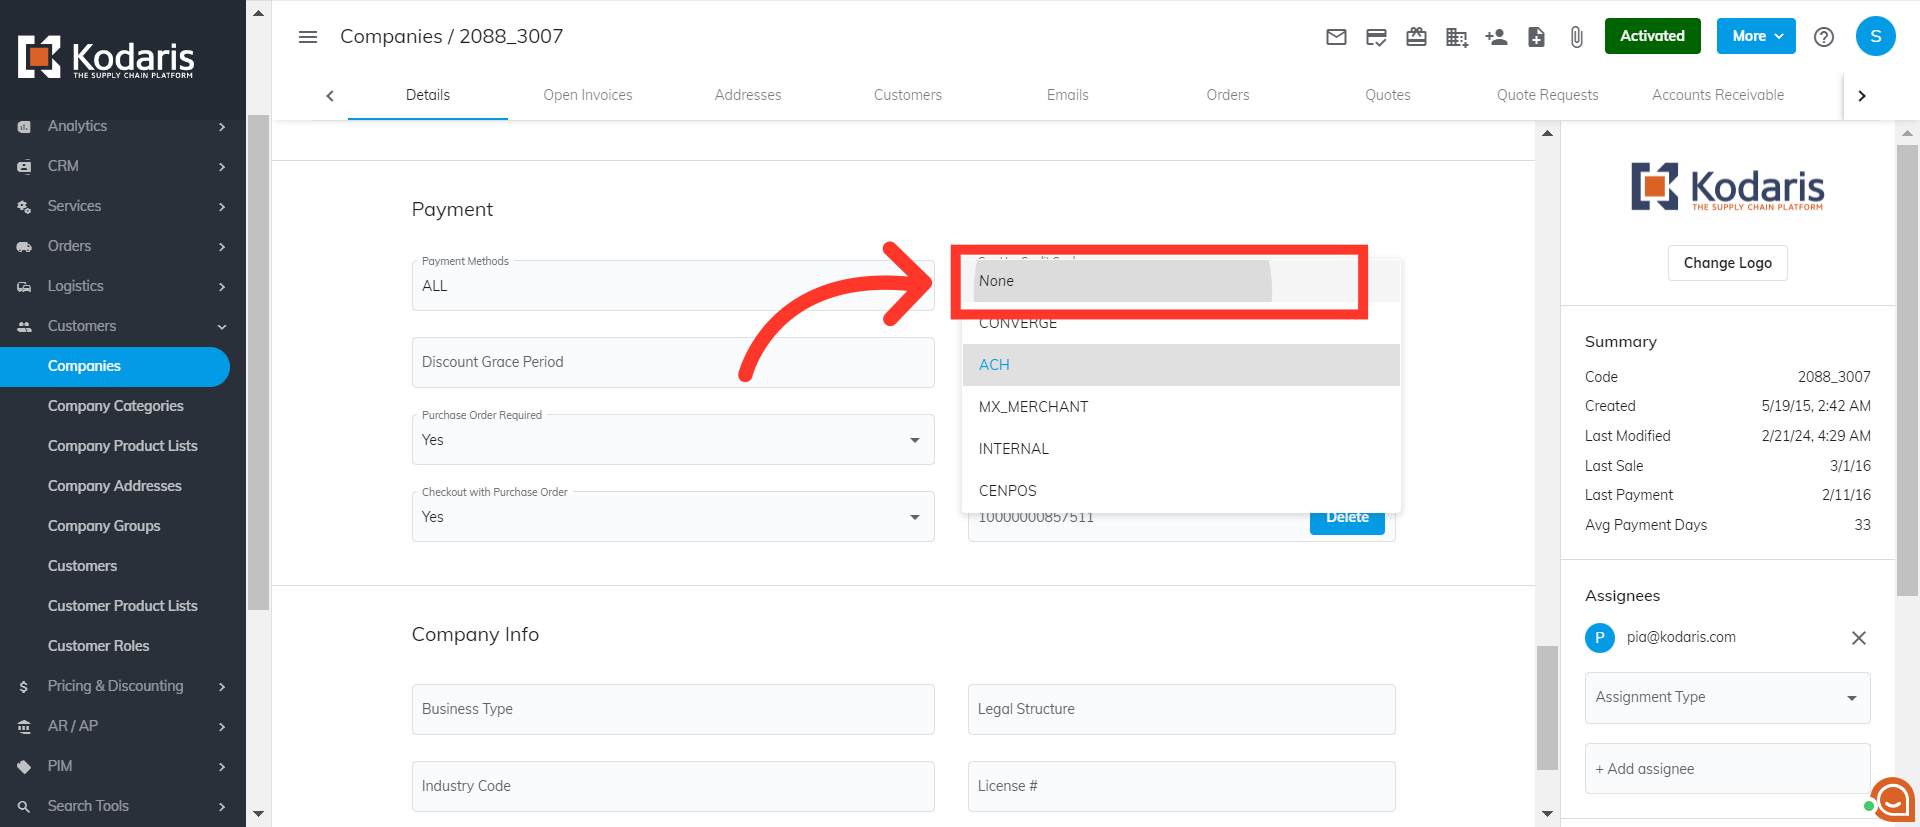Open Customer Roles in sidebar
This screenshot has height=827, width=1920.
click(x=98, y=646)
